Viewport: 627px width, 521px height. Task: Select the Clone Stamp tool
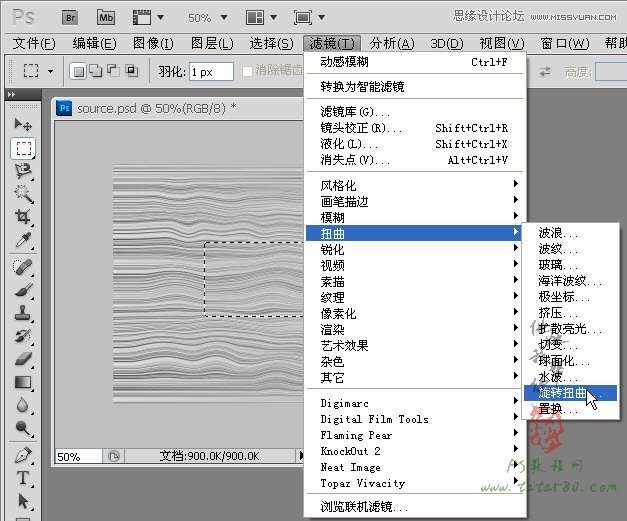[x=23, y=313]
